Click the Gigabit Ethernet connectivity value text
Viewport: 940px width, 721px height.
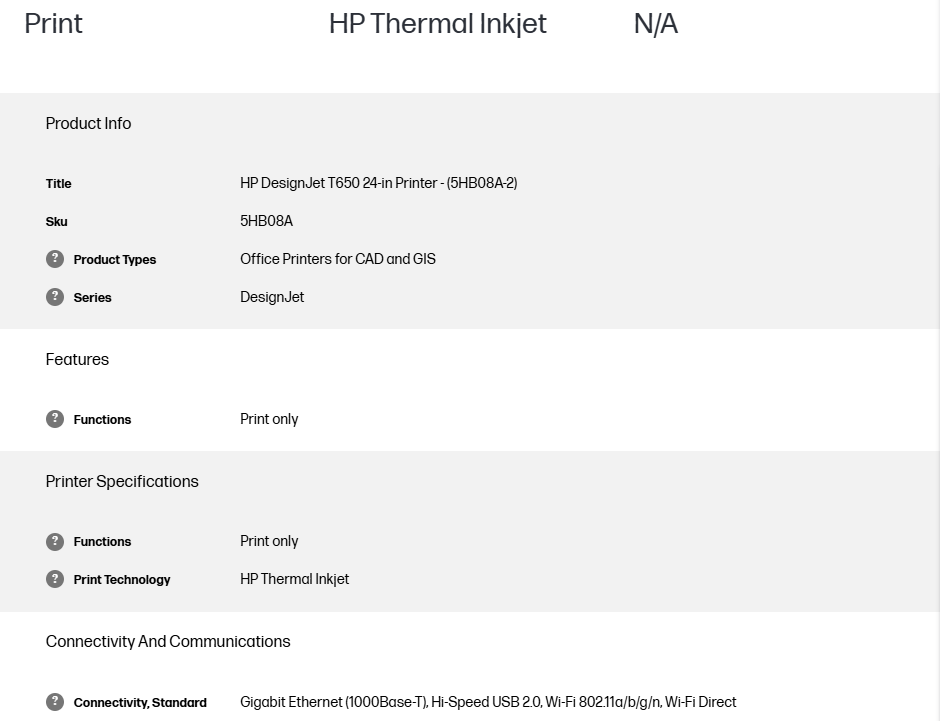[x=487, y=702]
